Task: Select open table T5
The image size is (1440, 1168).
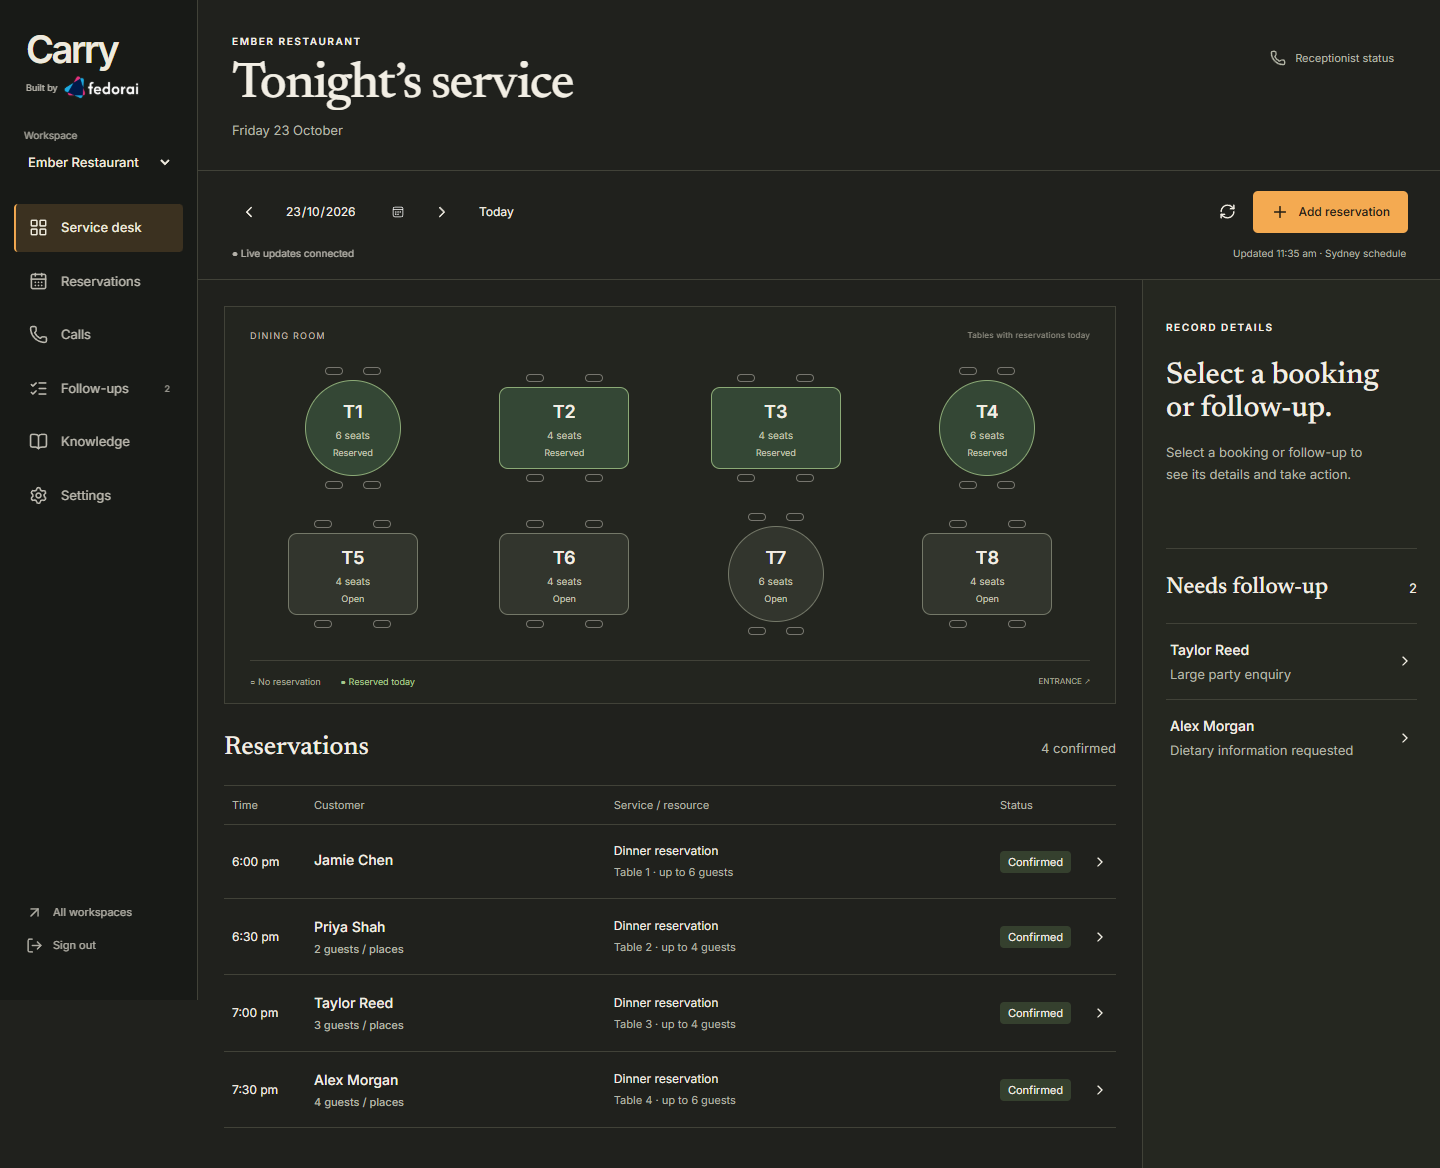Action: coord(353,574)
